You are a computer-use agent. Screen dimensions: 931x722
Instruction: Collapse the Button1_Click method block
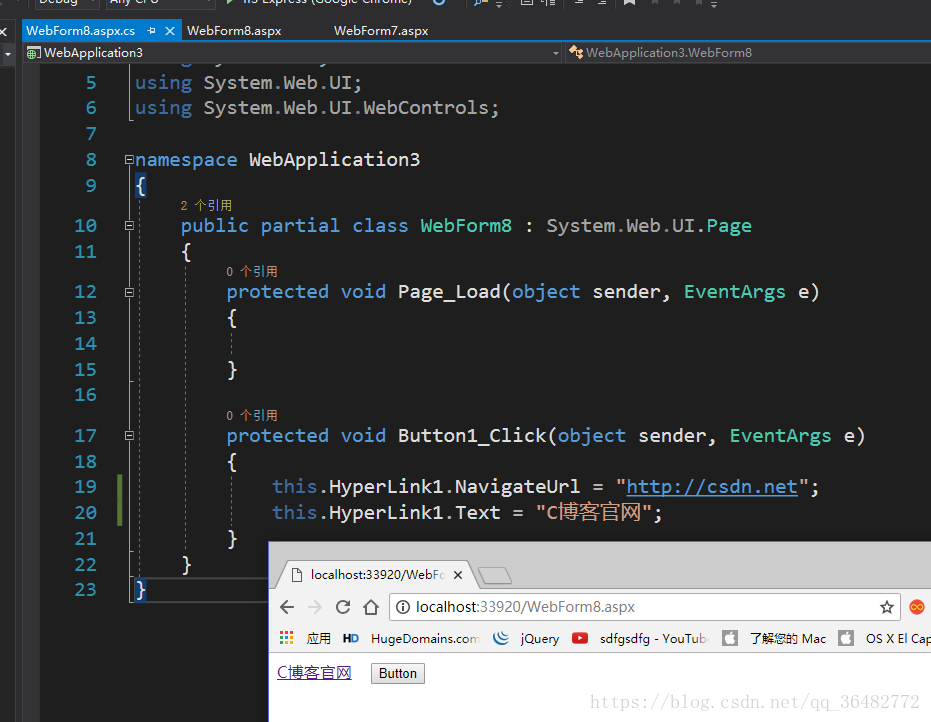click(x=129, y=436)
